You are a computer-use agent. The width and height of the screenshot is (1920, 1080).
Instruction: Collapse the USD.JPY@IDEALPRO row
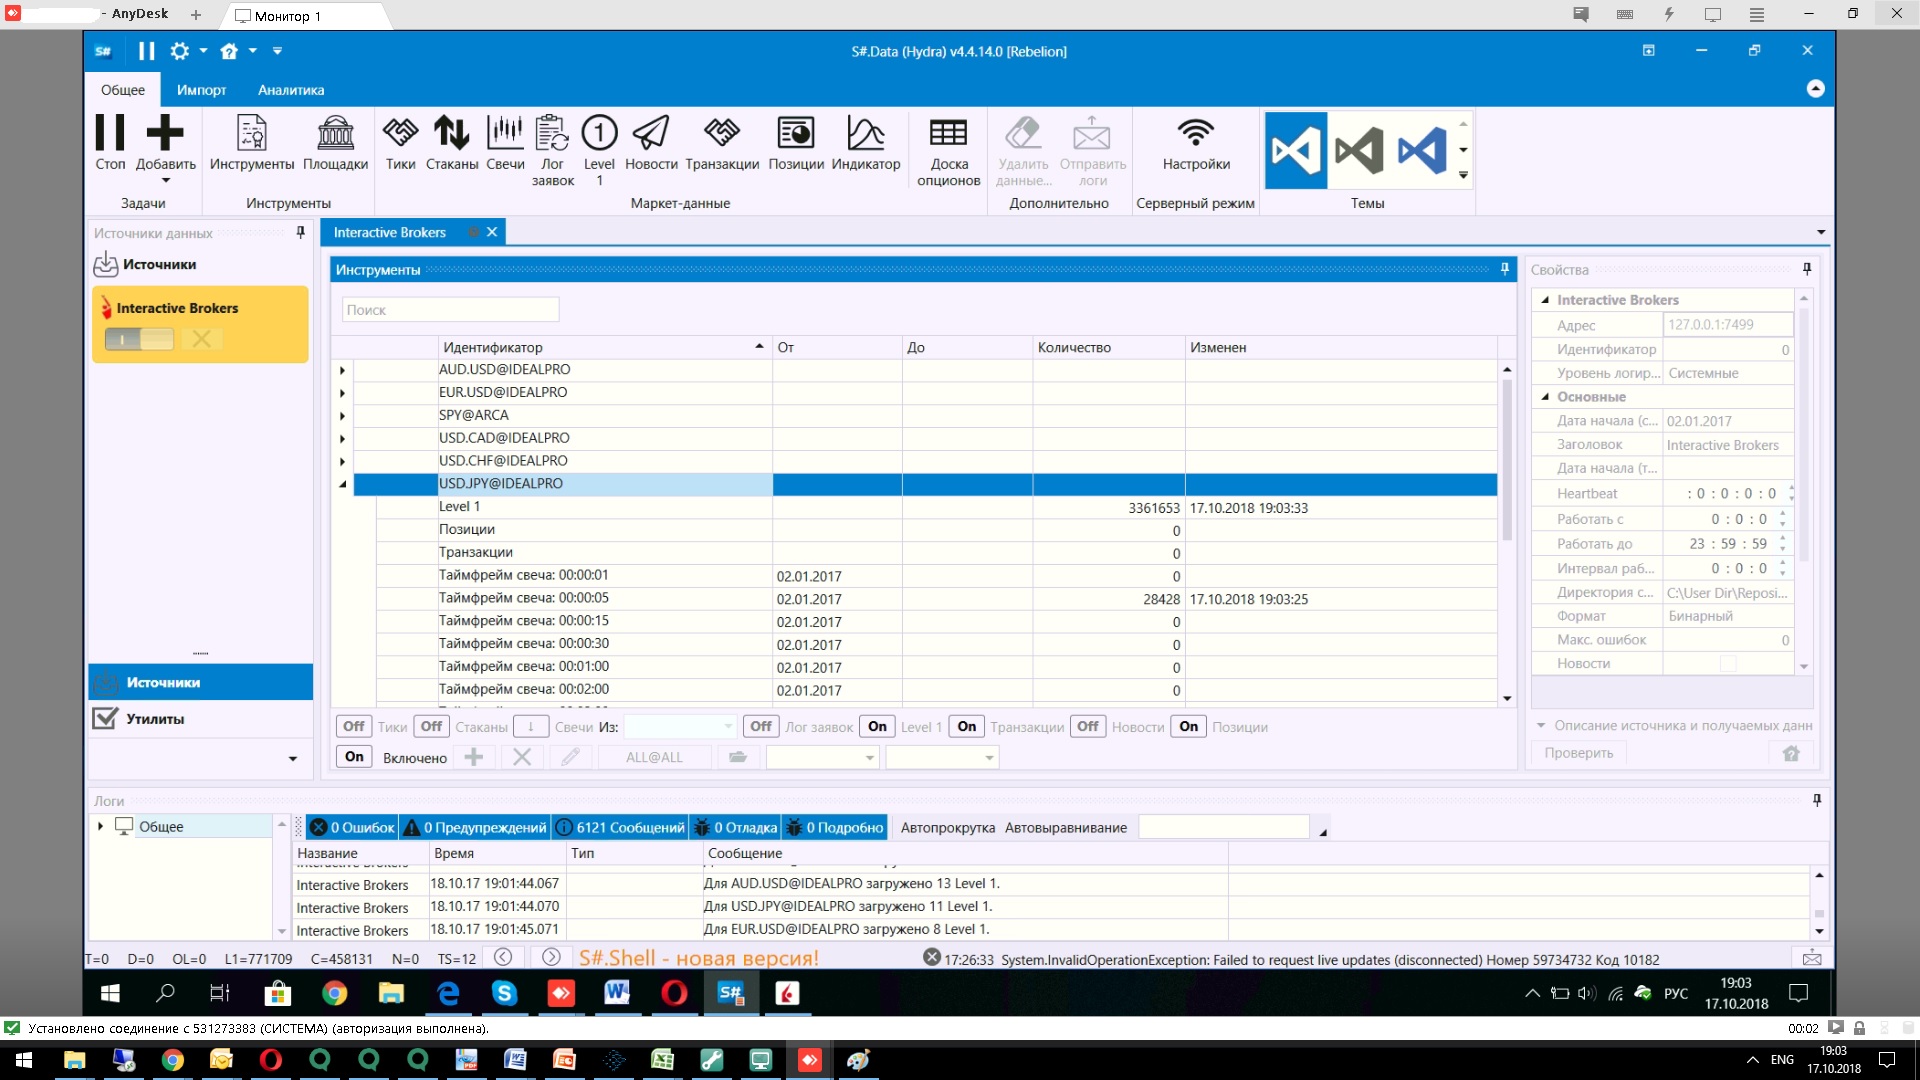coord(342,484)
